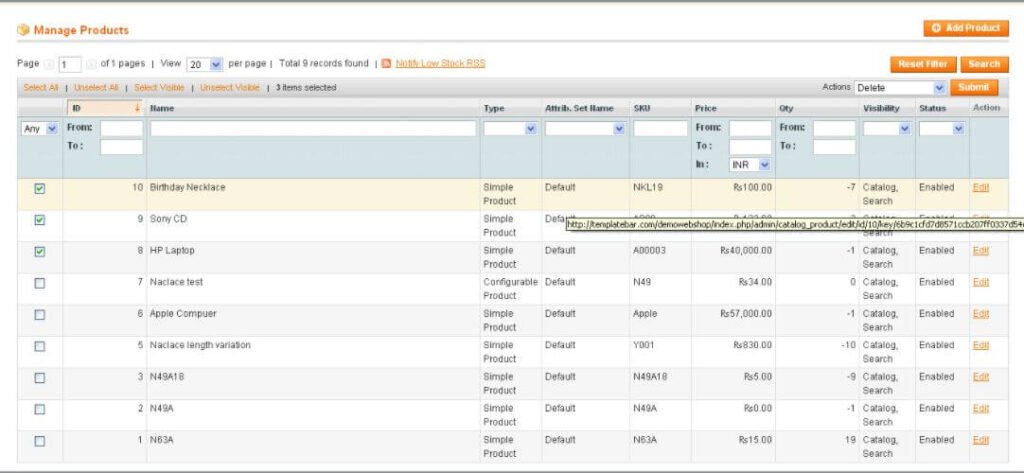This screenshot has height=473, width=1024.
Task: Open the View per page dropdown
Action: click(x=205, y=65)
